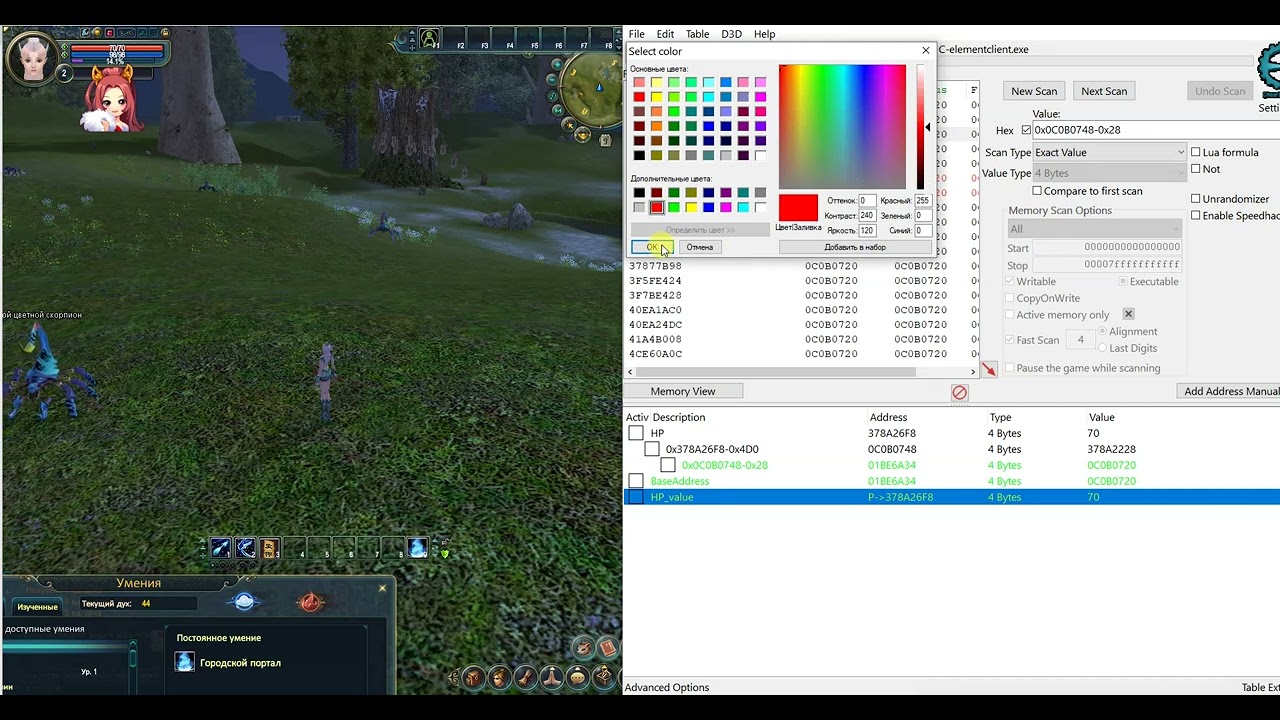
Task: Enable the Speedhack checkbox
Action: click(1196, 215)
